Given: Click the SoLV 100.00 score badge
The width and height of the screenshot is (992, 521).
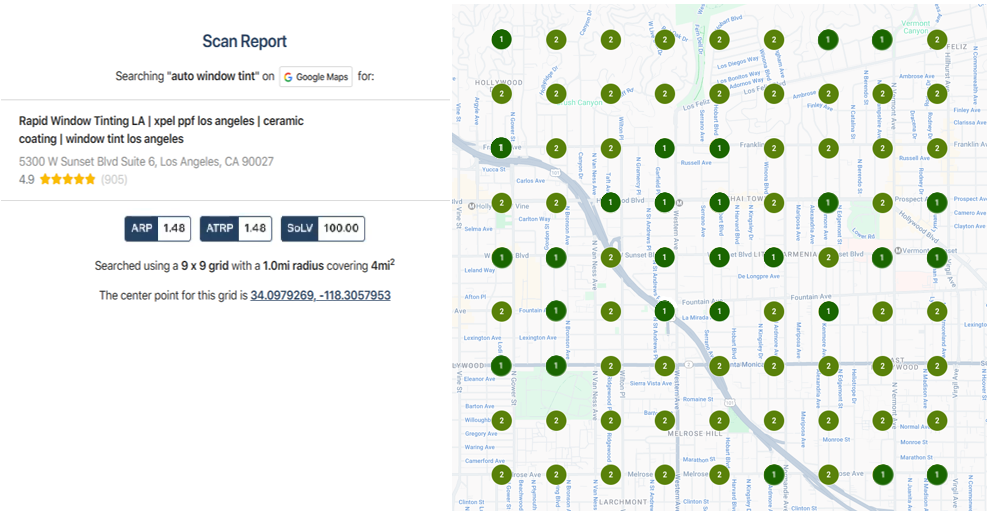Looking at the screenshot, I should (322, 228).
